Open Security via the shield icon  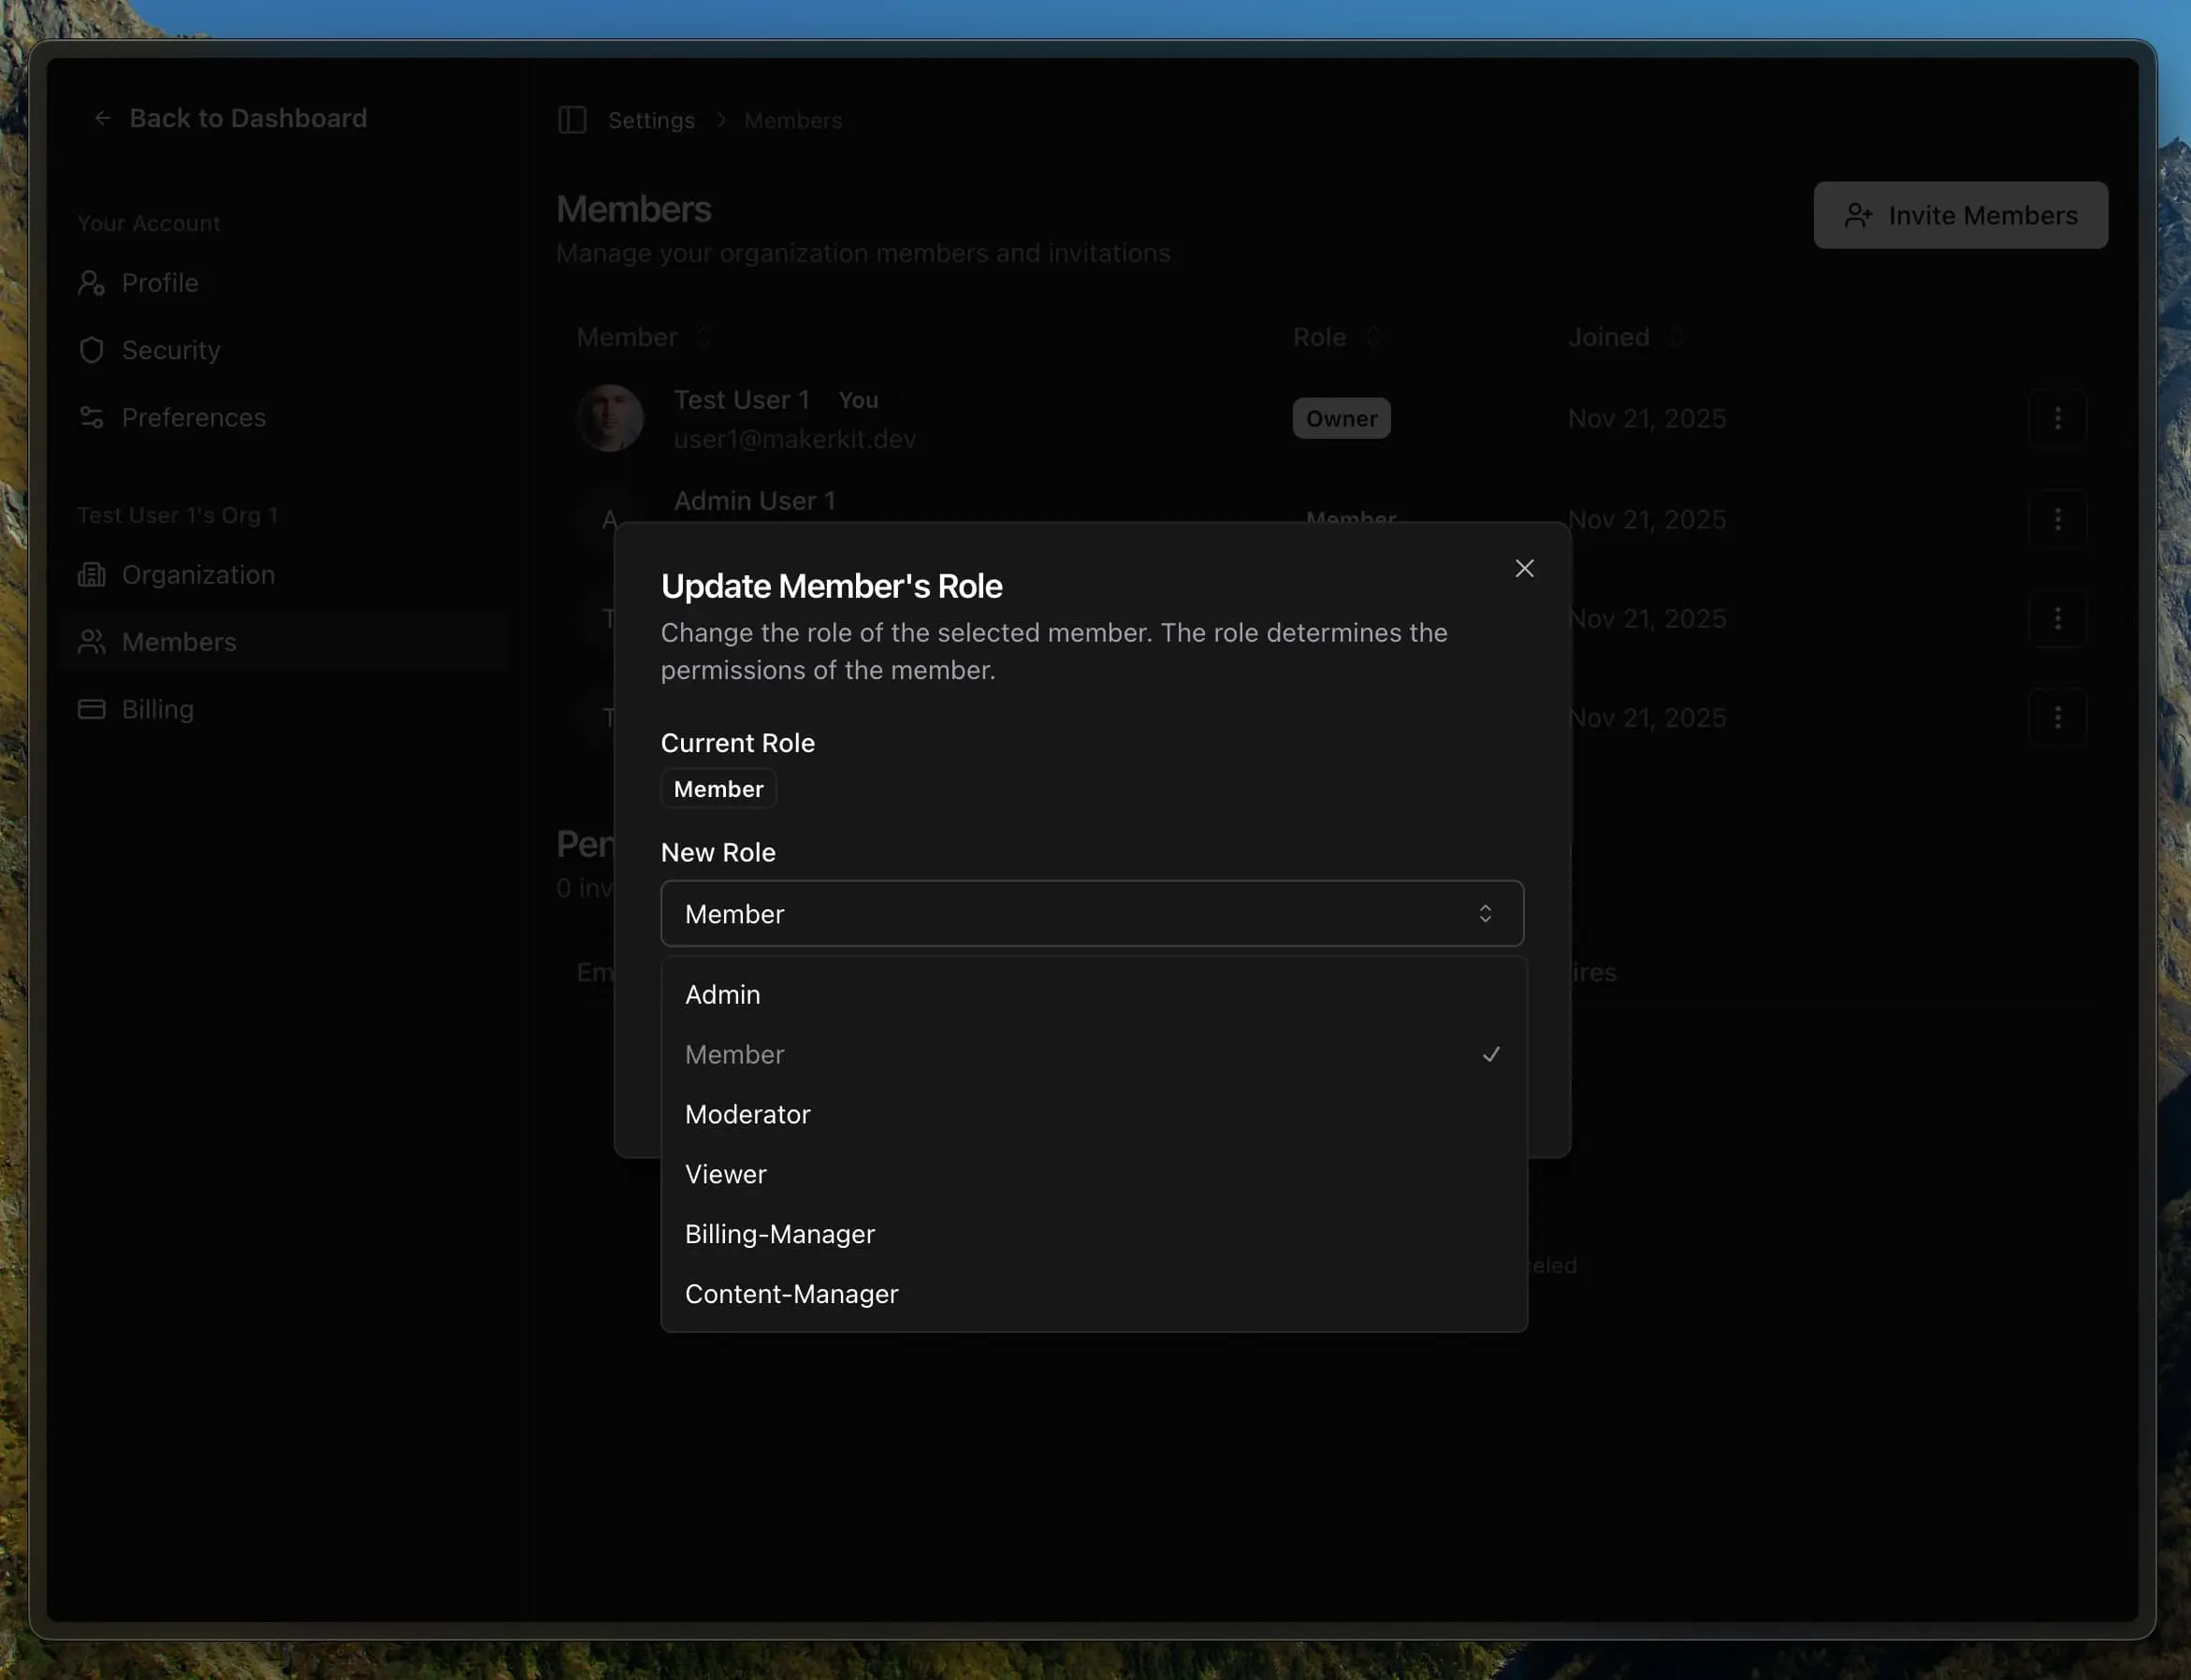click(91, 350)
